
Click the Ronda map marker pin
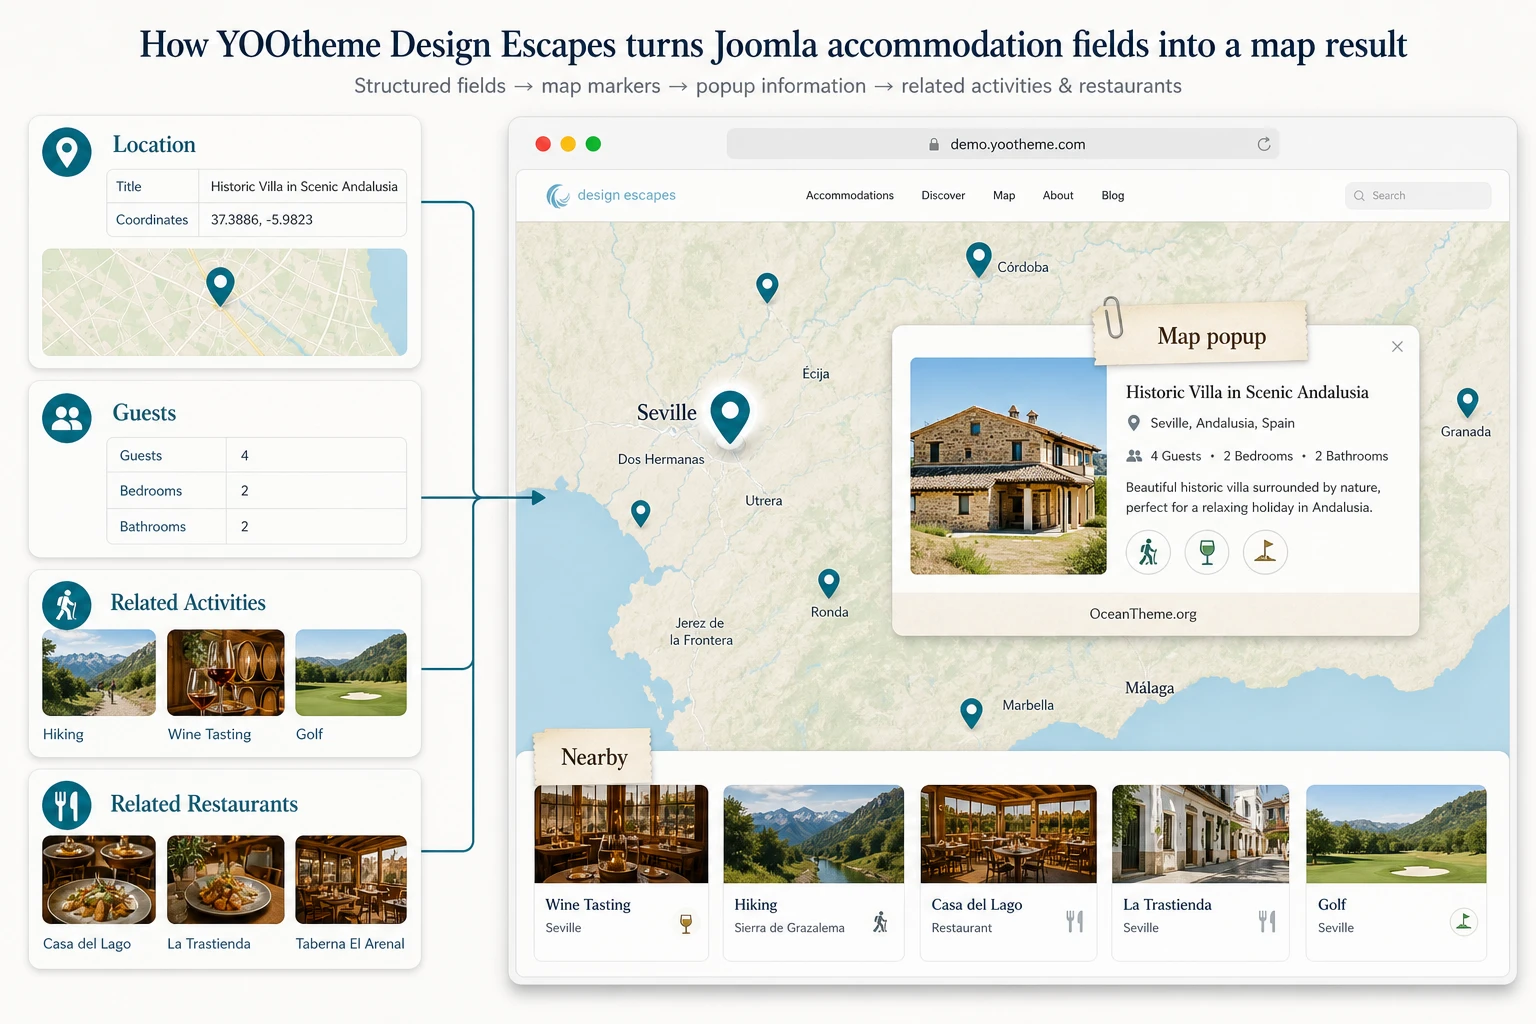point(828,582)
